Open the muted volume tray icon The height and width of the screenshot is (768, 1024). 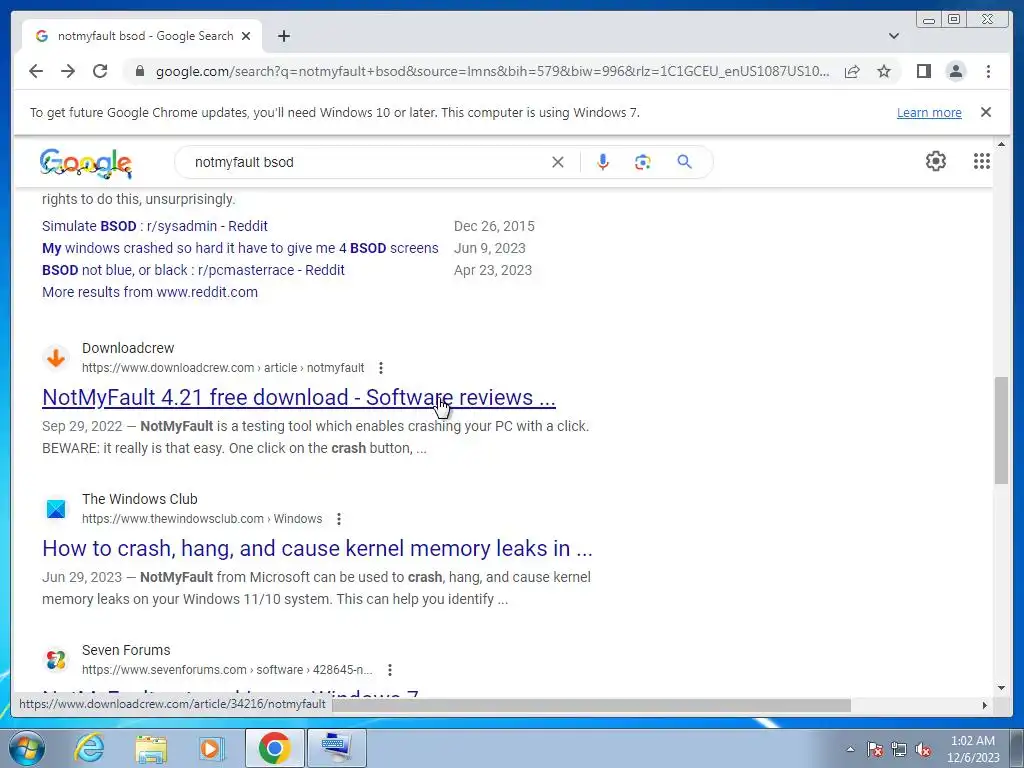[923, 749]
